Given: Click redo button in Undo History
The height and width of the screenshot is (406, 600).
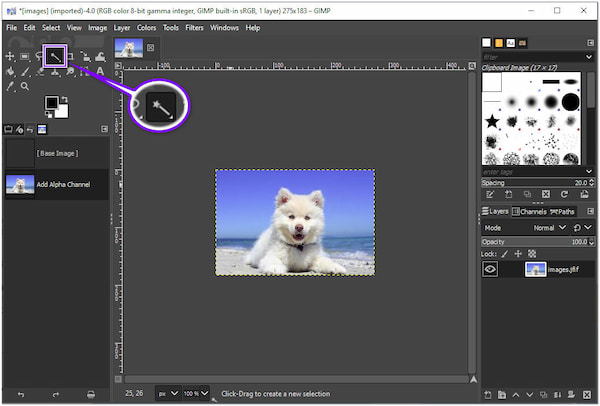Looking at the screenshot, I should (x=56, y=394).
